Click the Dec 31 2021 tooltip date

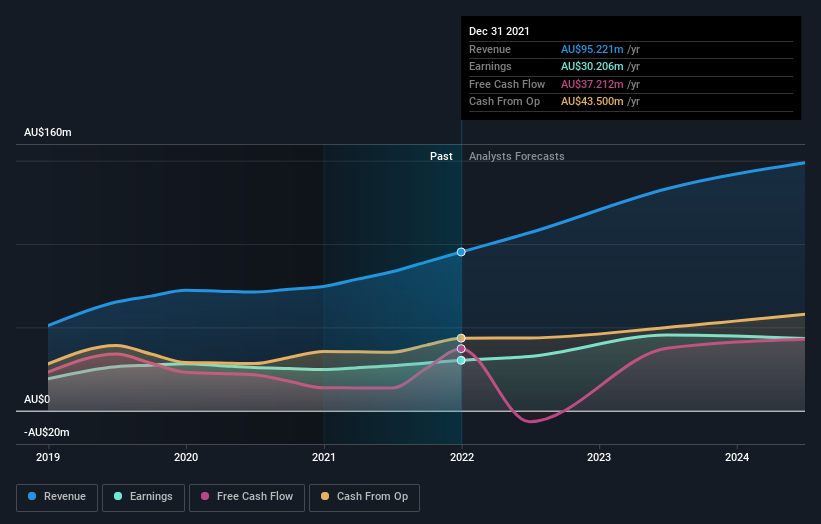[x=499, y=31]
